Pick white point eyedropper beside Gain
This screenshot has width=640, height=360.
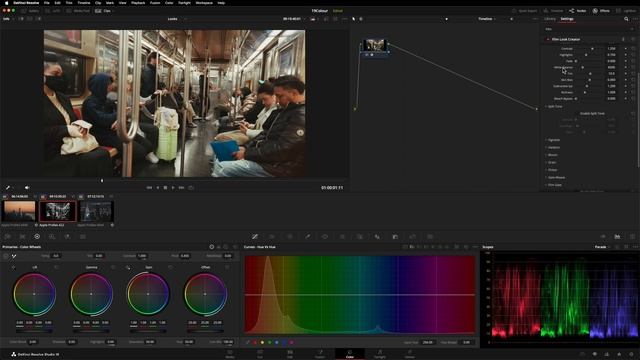tap(128, 267)
